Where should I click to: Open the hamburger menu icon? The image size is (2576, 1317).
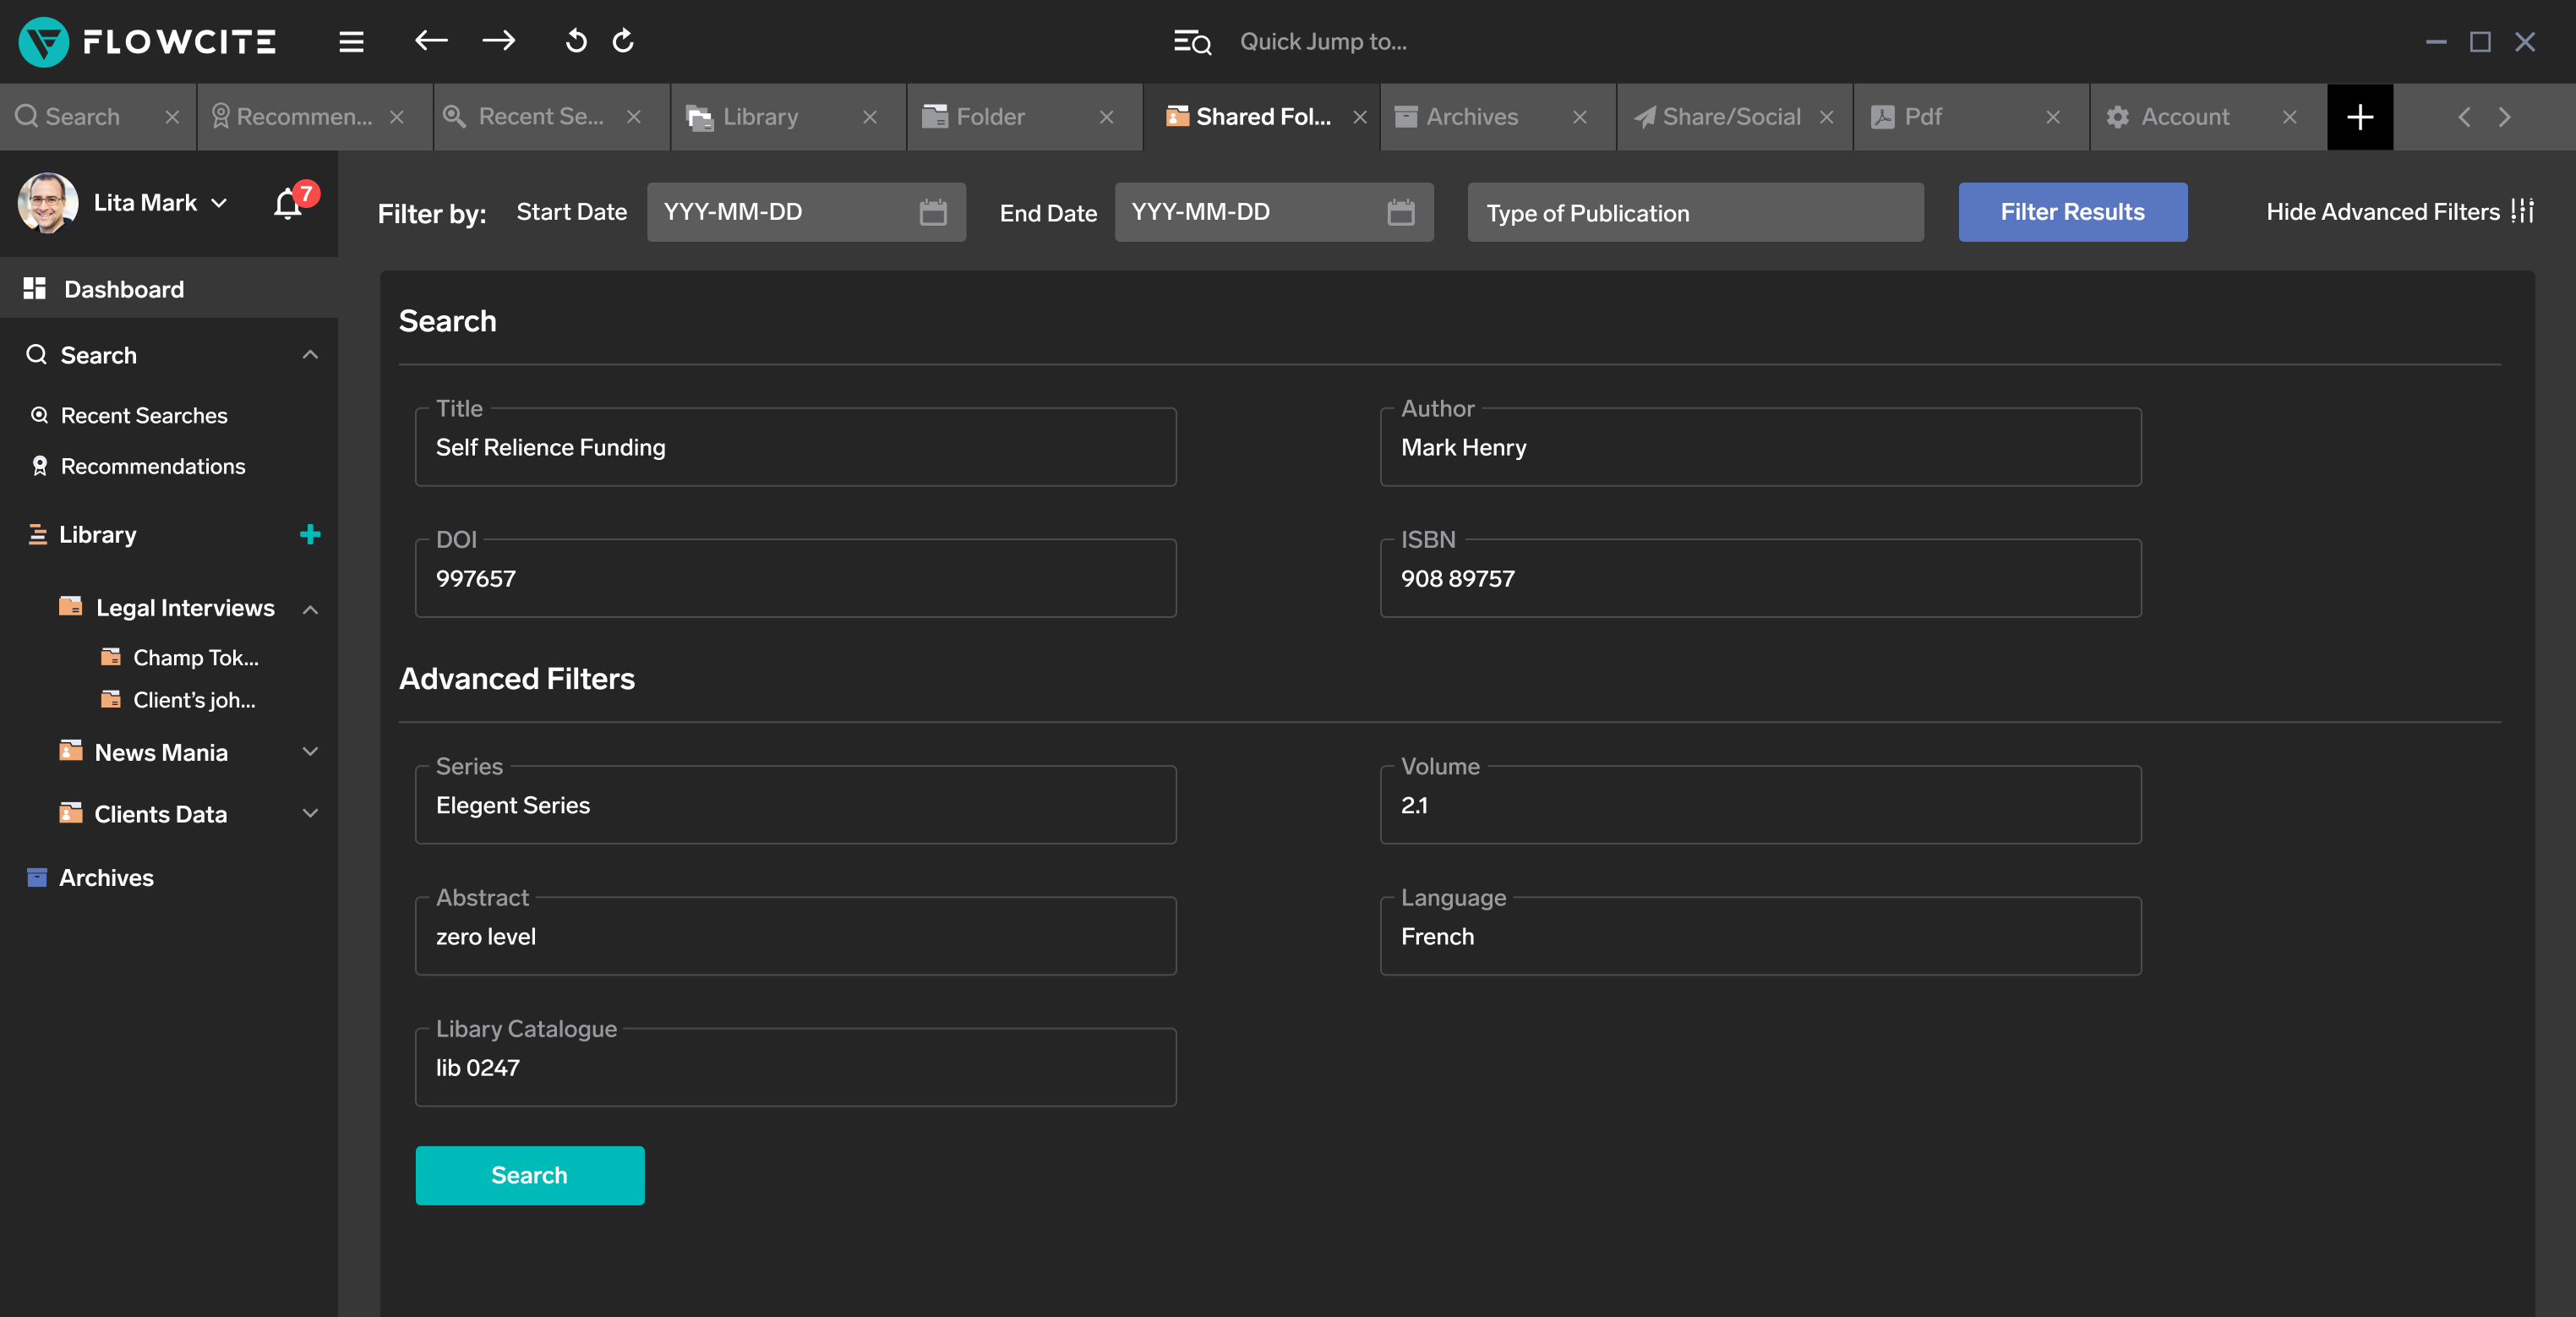pyautogui.click(x=350, y=42)
